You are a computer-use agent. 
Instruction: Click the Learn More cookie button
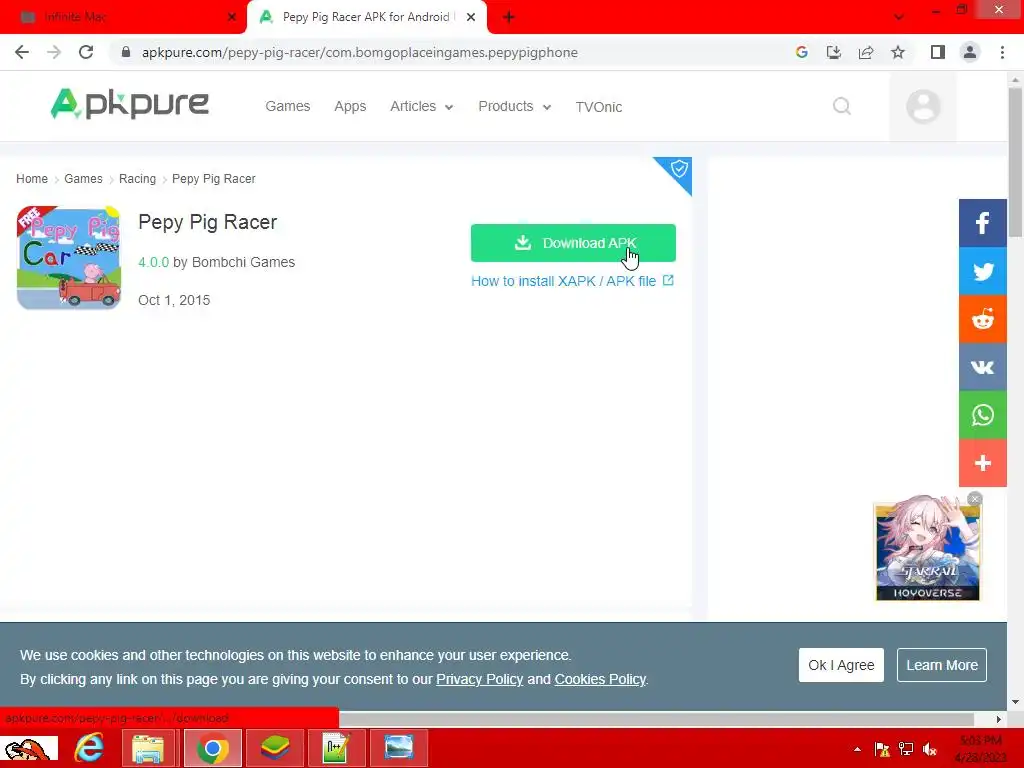point(942,665)
